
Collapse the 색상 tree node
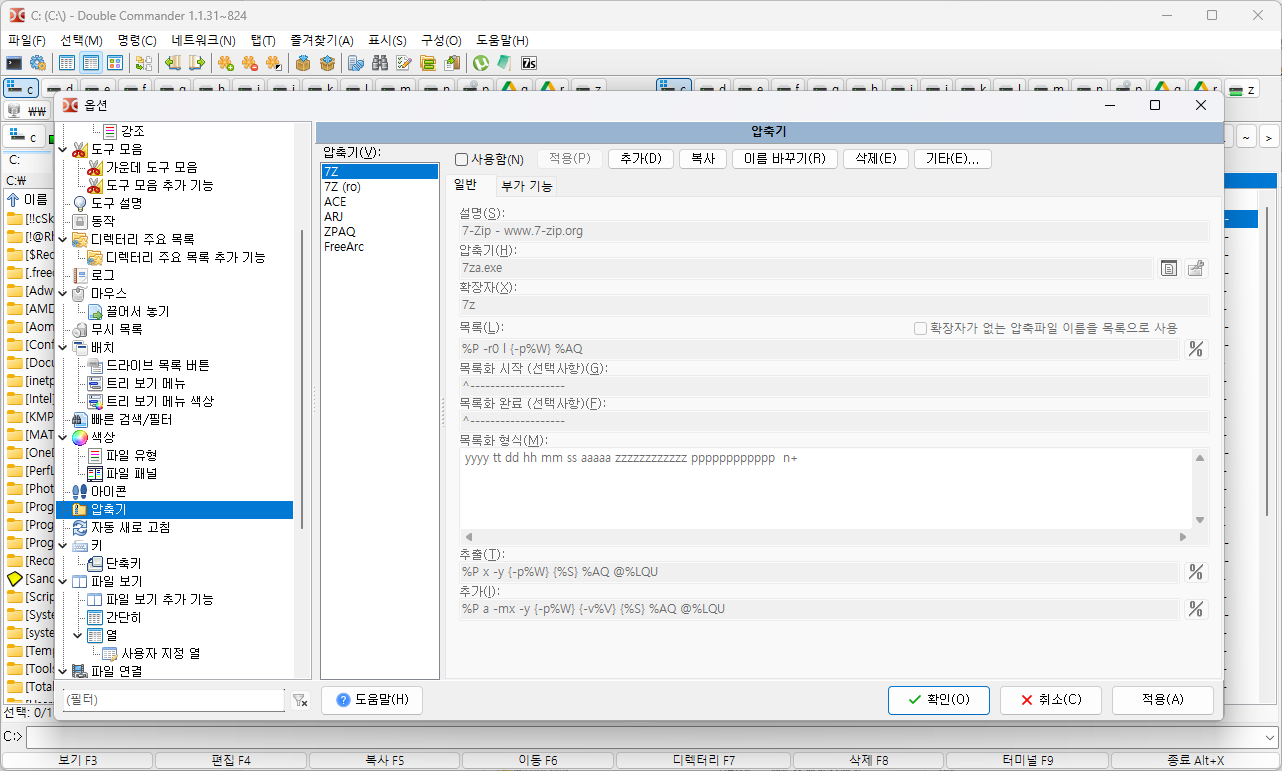[64, 437]
